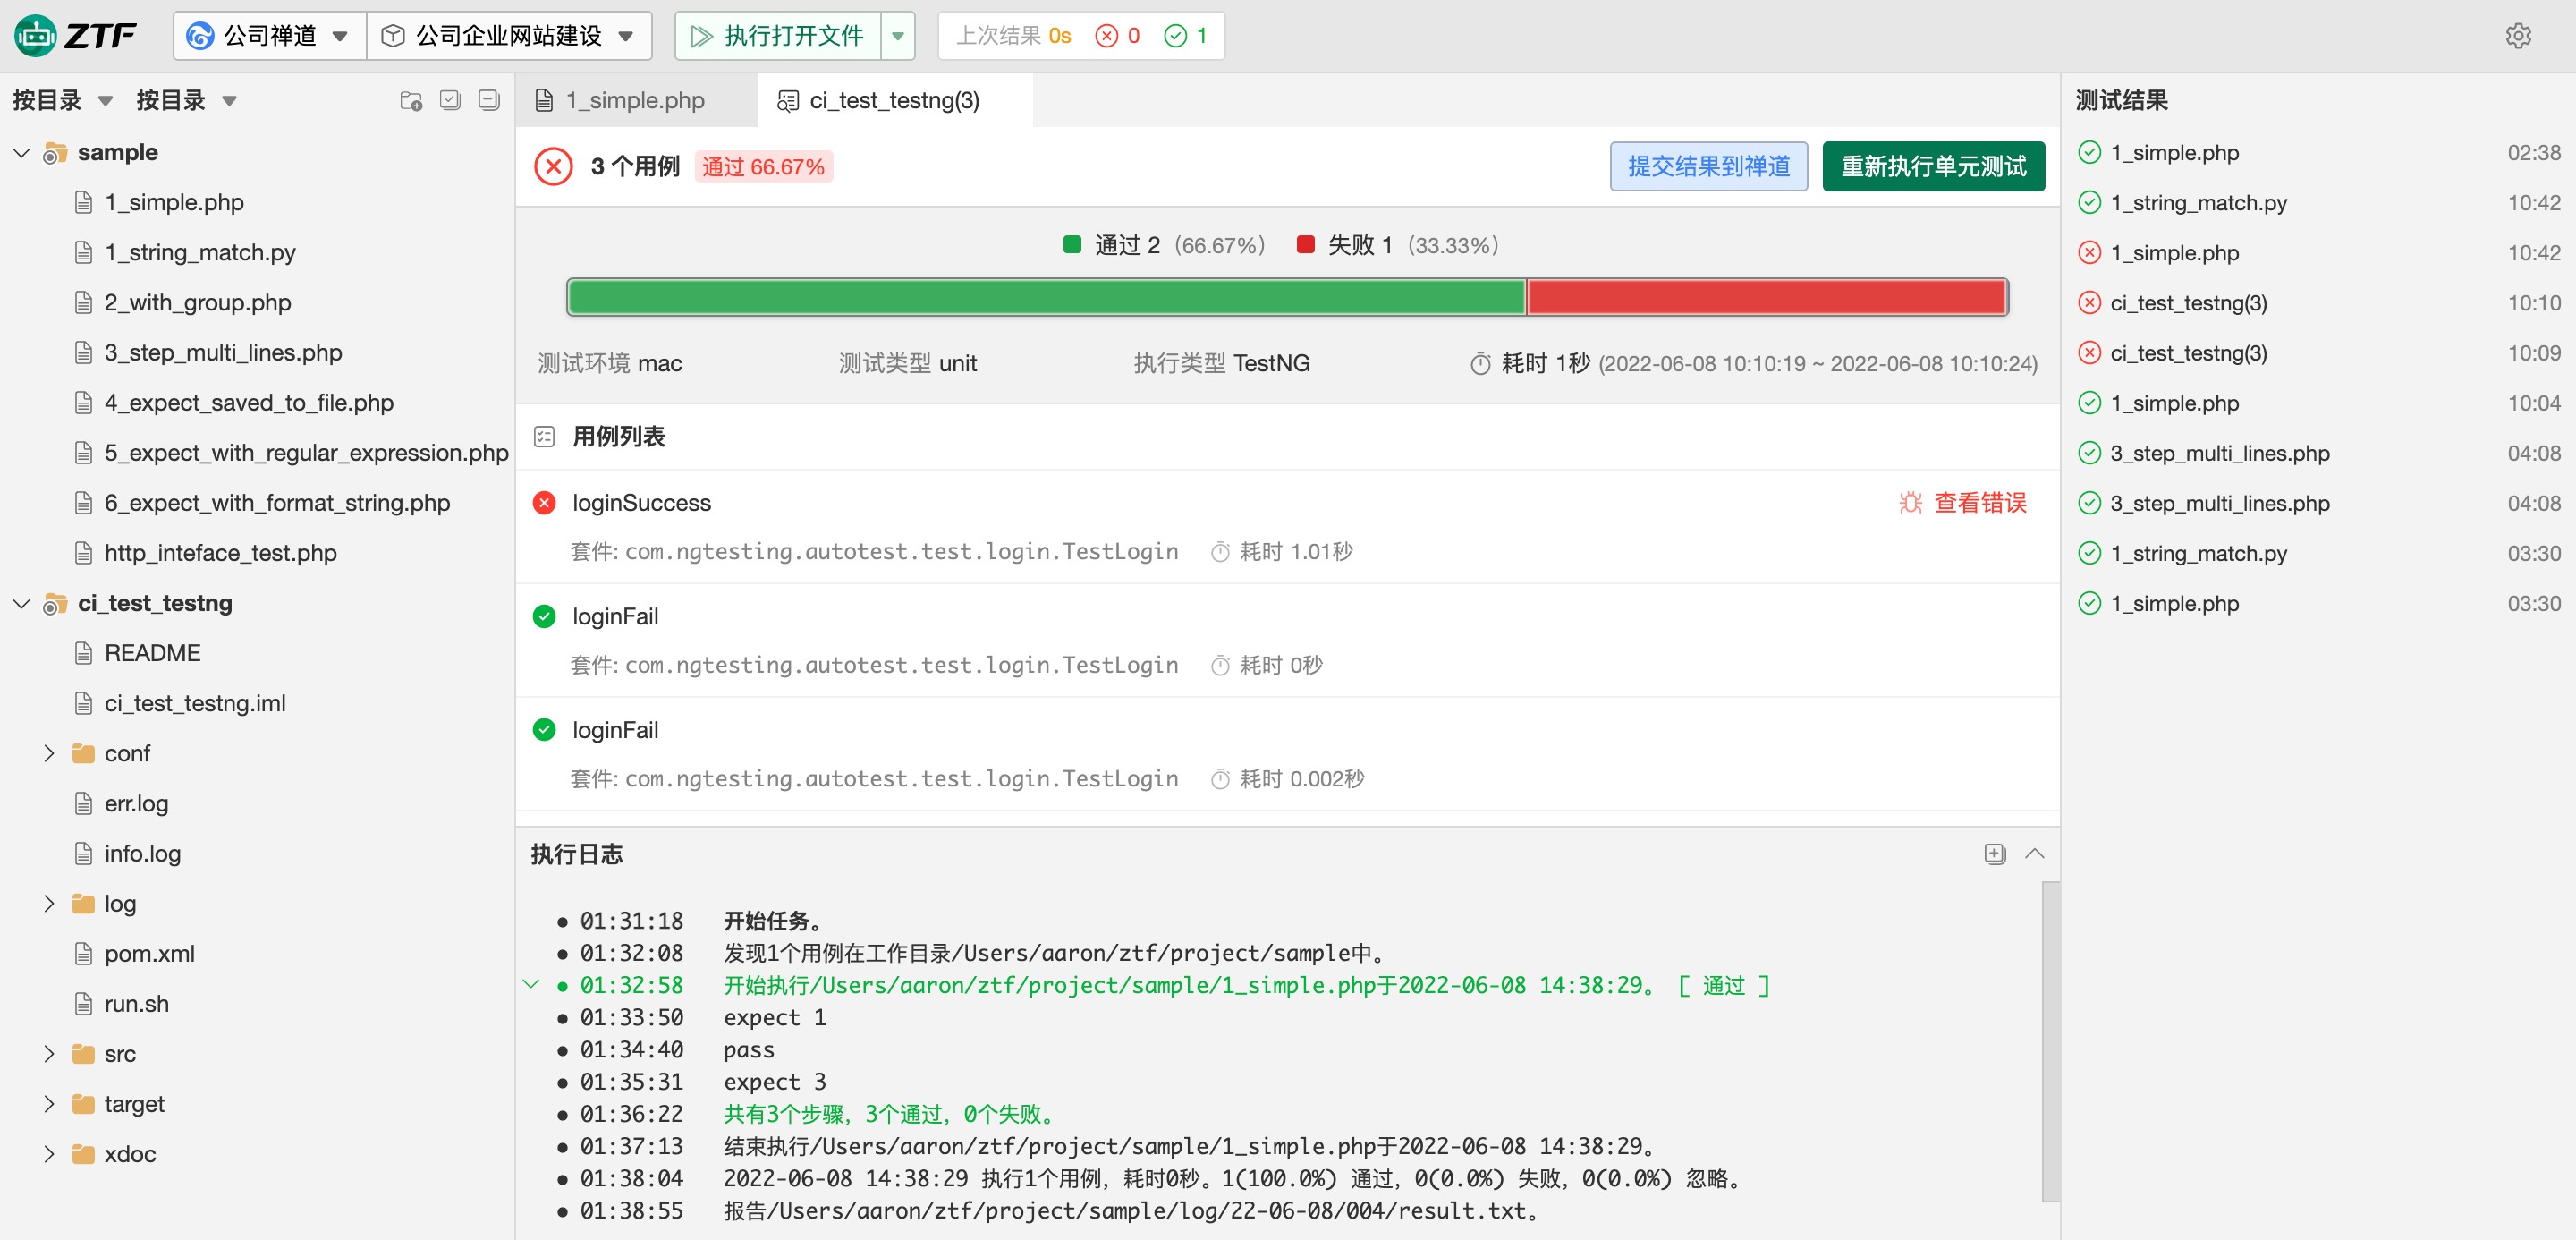Collapse the 执行日志 panel with chevron

(x=2034, y=853)
